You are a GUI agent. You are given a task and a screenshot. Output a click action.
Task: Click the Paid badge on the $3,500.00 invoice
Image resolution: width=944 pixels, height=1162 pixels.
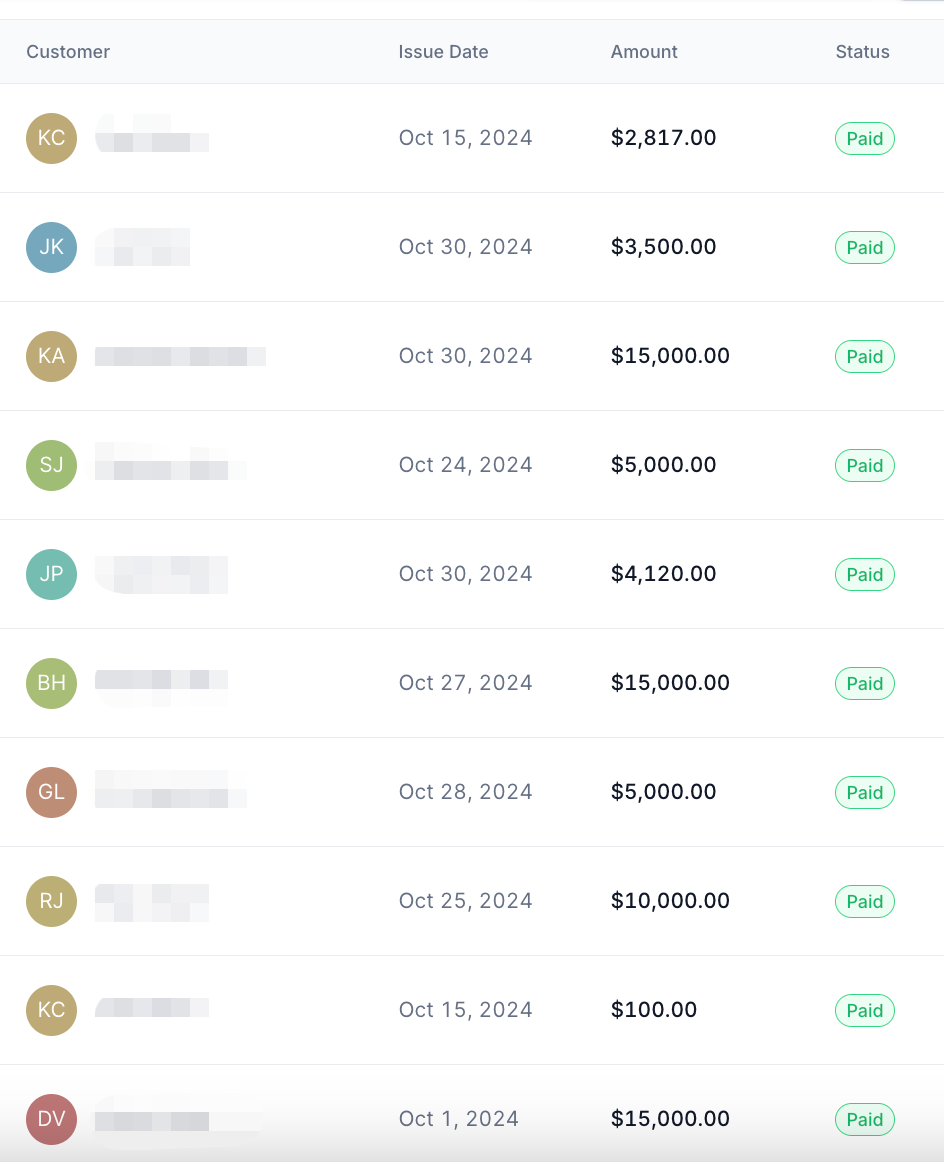[x=864, y=247]
